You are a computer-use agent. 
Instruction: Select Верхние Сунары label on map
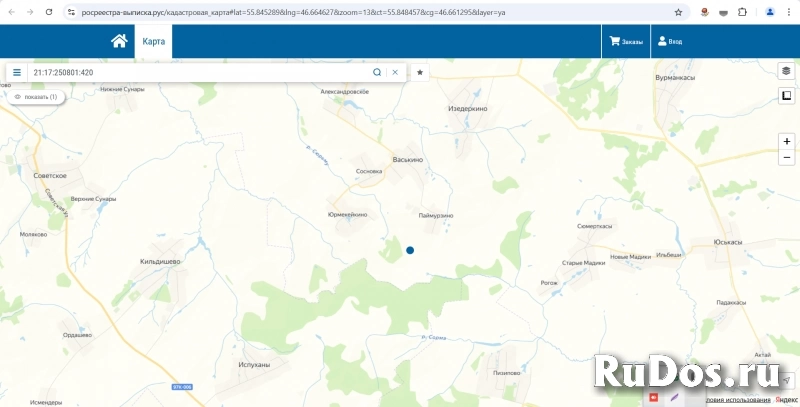[93, 199]
